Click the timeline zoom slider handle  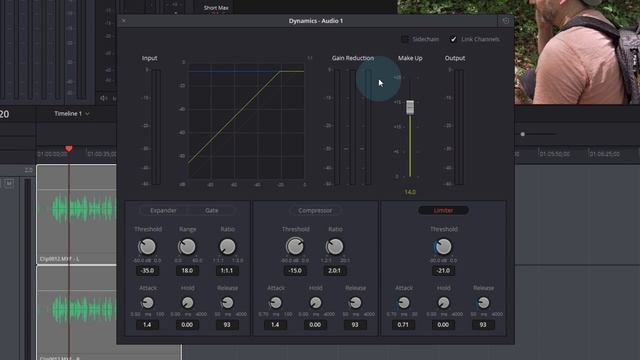tap(522, 134)
